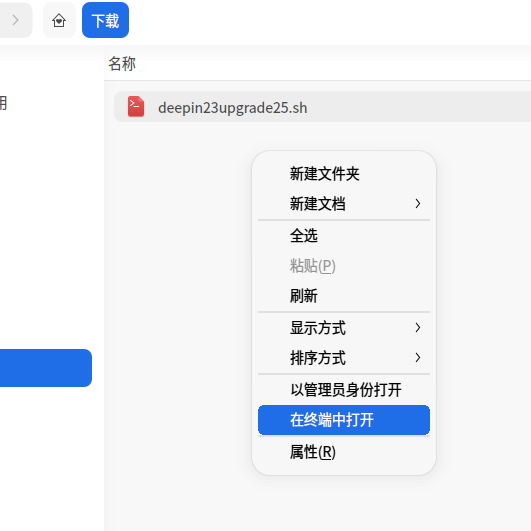Open the 新建文档 submenu entry
531x531 pixels.
[344, 204]
